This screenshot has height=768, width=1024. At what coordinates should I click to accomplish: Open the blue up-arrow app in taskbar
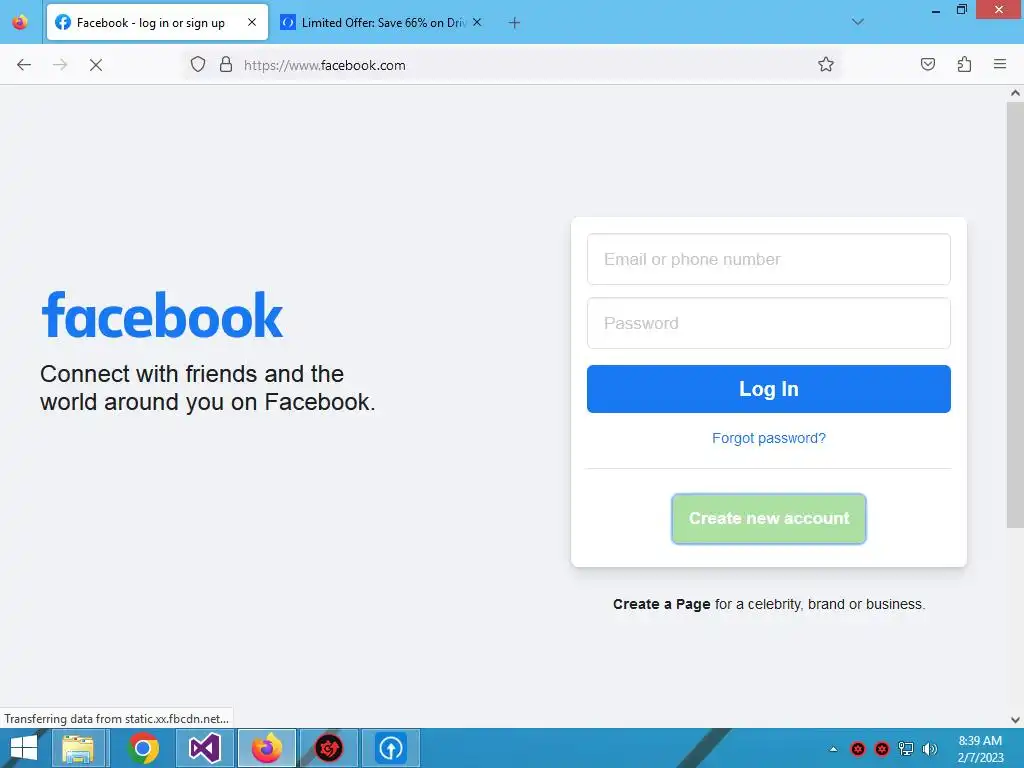pyautogui.click(x=391, y=748)
